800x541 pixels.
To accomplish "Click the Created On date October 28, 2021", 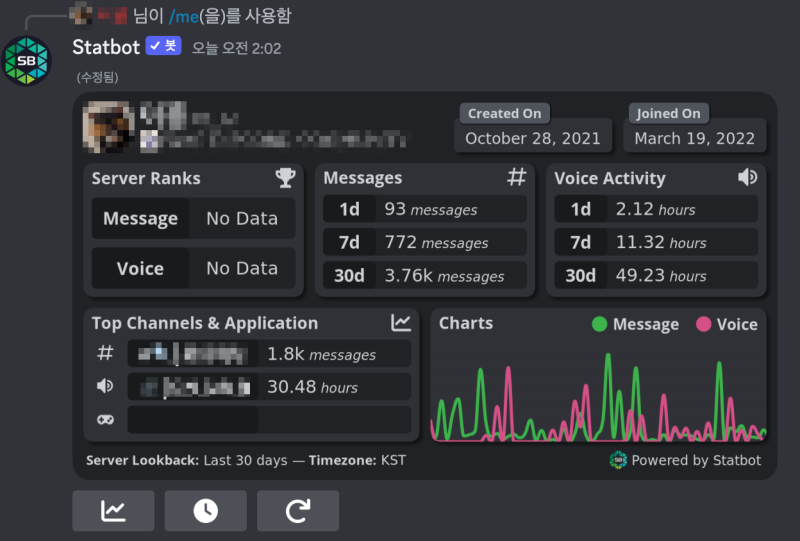I will 533,138.
